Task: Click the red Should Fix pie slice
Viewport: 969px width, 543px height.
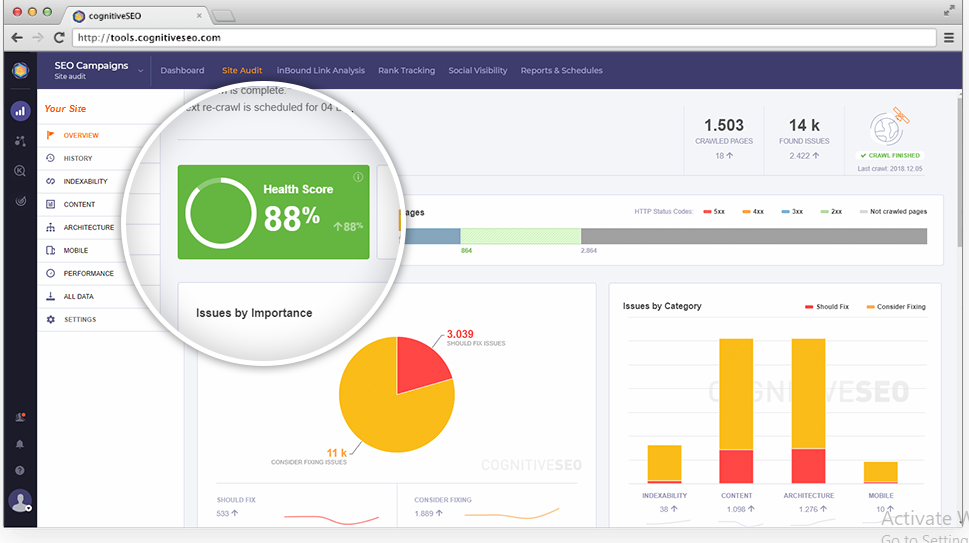Action: pyautogui.click(x=420, y=368)
